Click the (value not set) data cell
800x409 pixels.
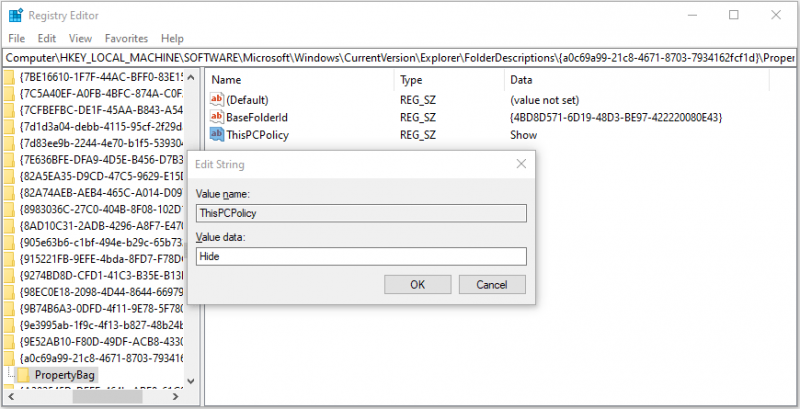click(x=544, y=100)
